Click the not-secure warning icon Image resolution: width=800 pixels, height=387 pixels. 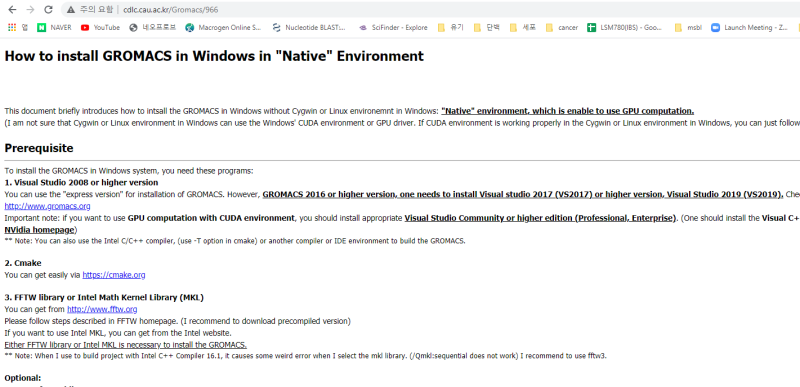click(x=71, y=10)
